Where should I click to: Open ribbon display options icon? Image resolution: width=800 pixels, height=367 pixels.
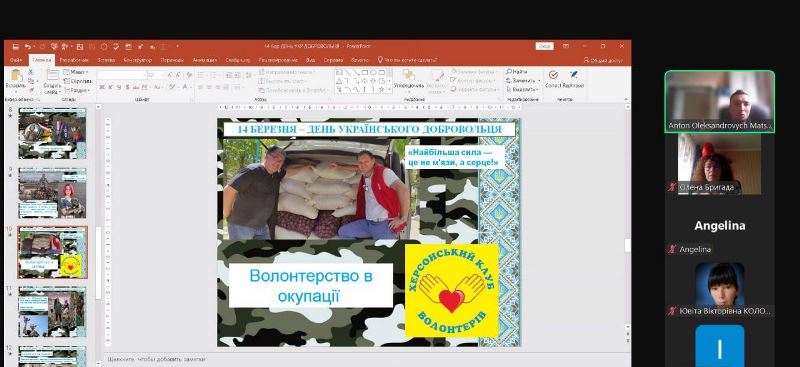point(565,46)
